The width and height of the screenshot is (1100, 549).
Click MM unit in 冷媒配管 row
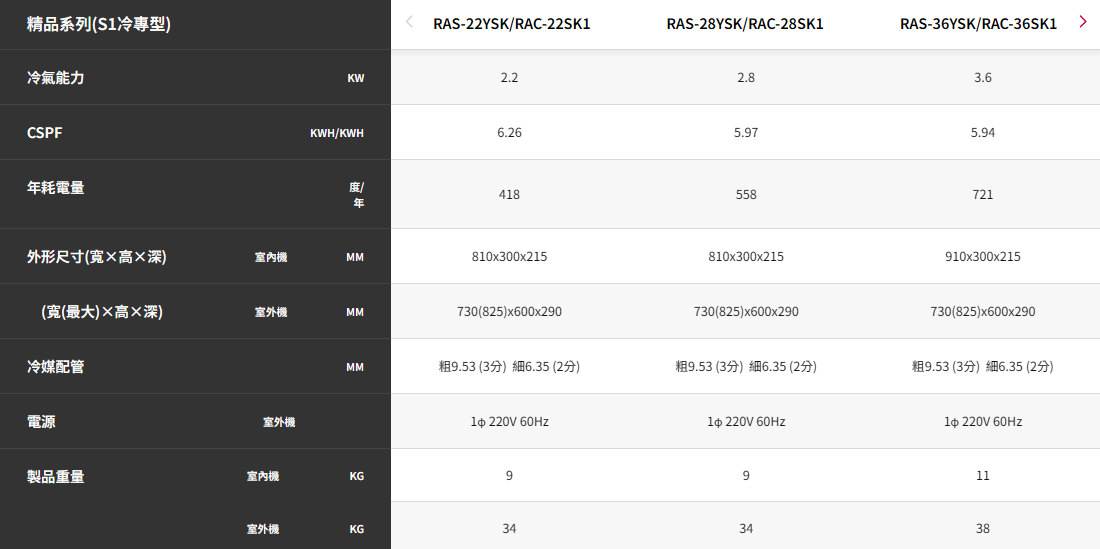click(355, 367)
